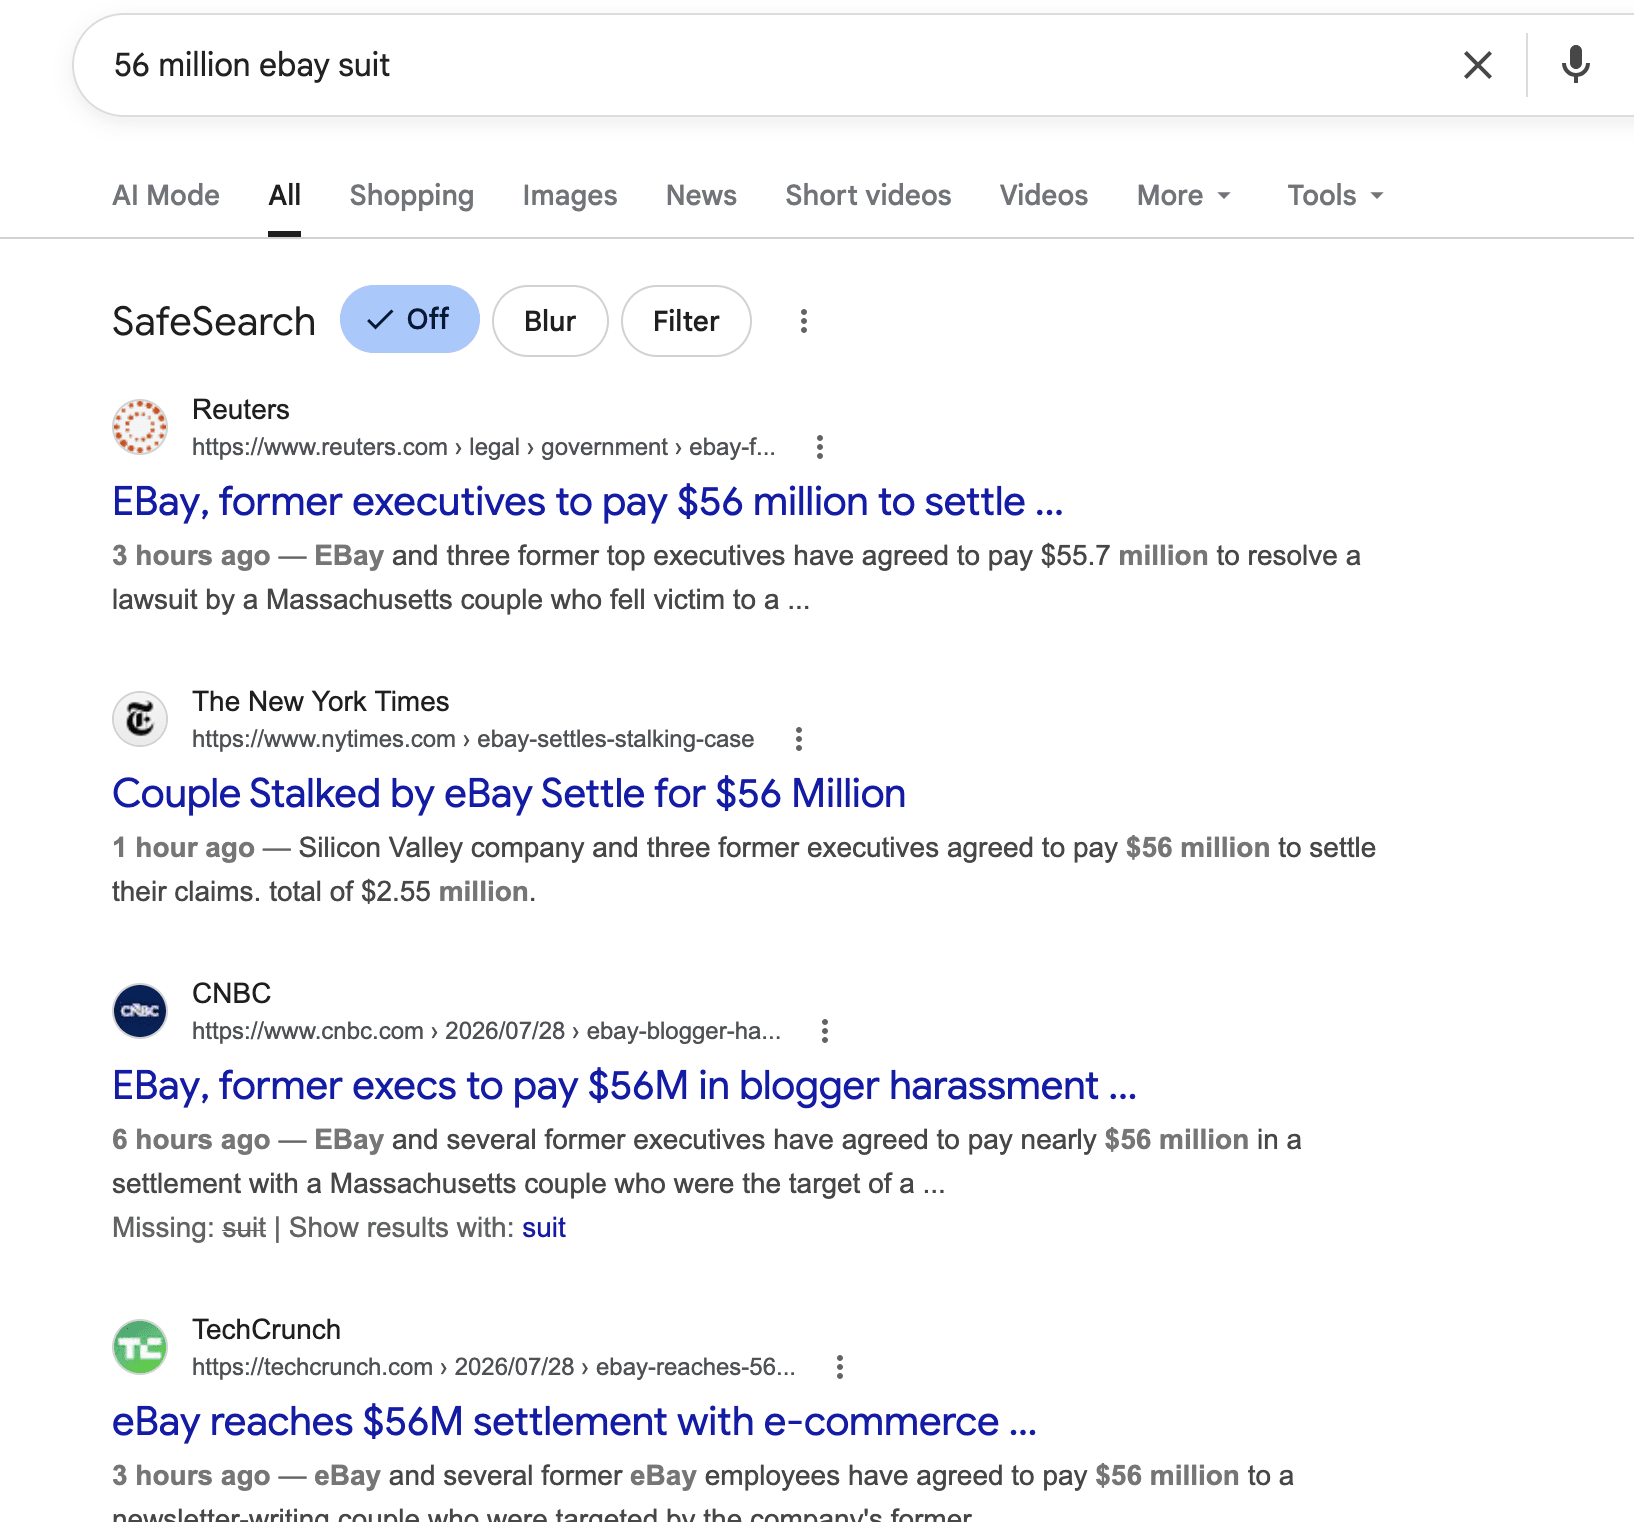Click 'The New York Times' site name
The width and height of the screenshot is (1634, 1522).
321,701
